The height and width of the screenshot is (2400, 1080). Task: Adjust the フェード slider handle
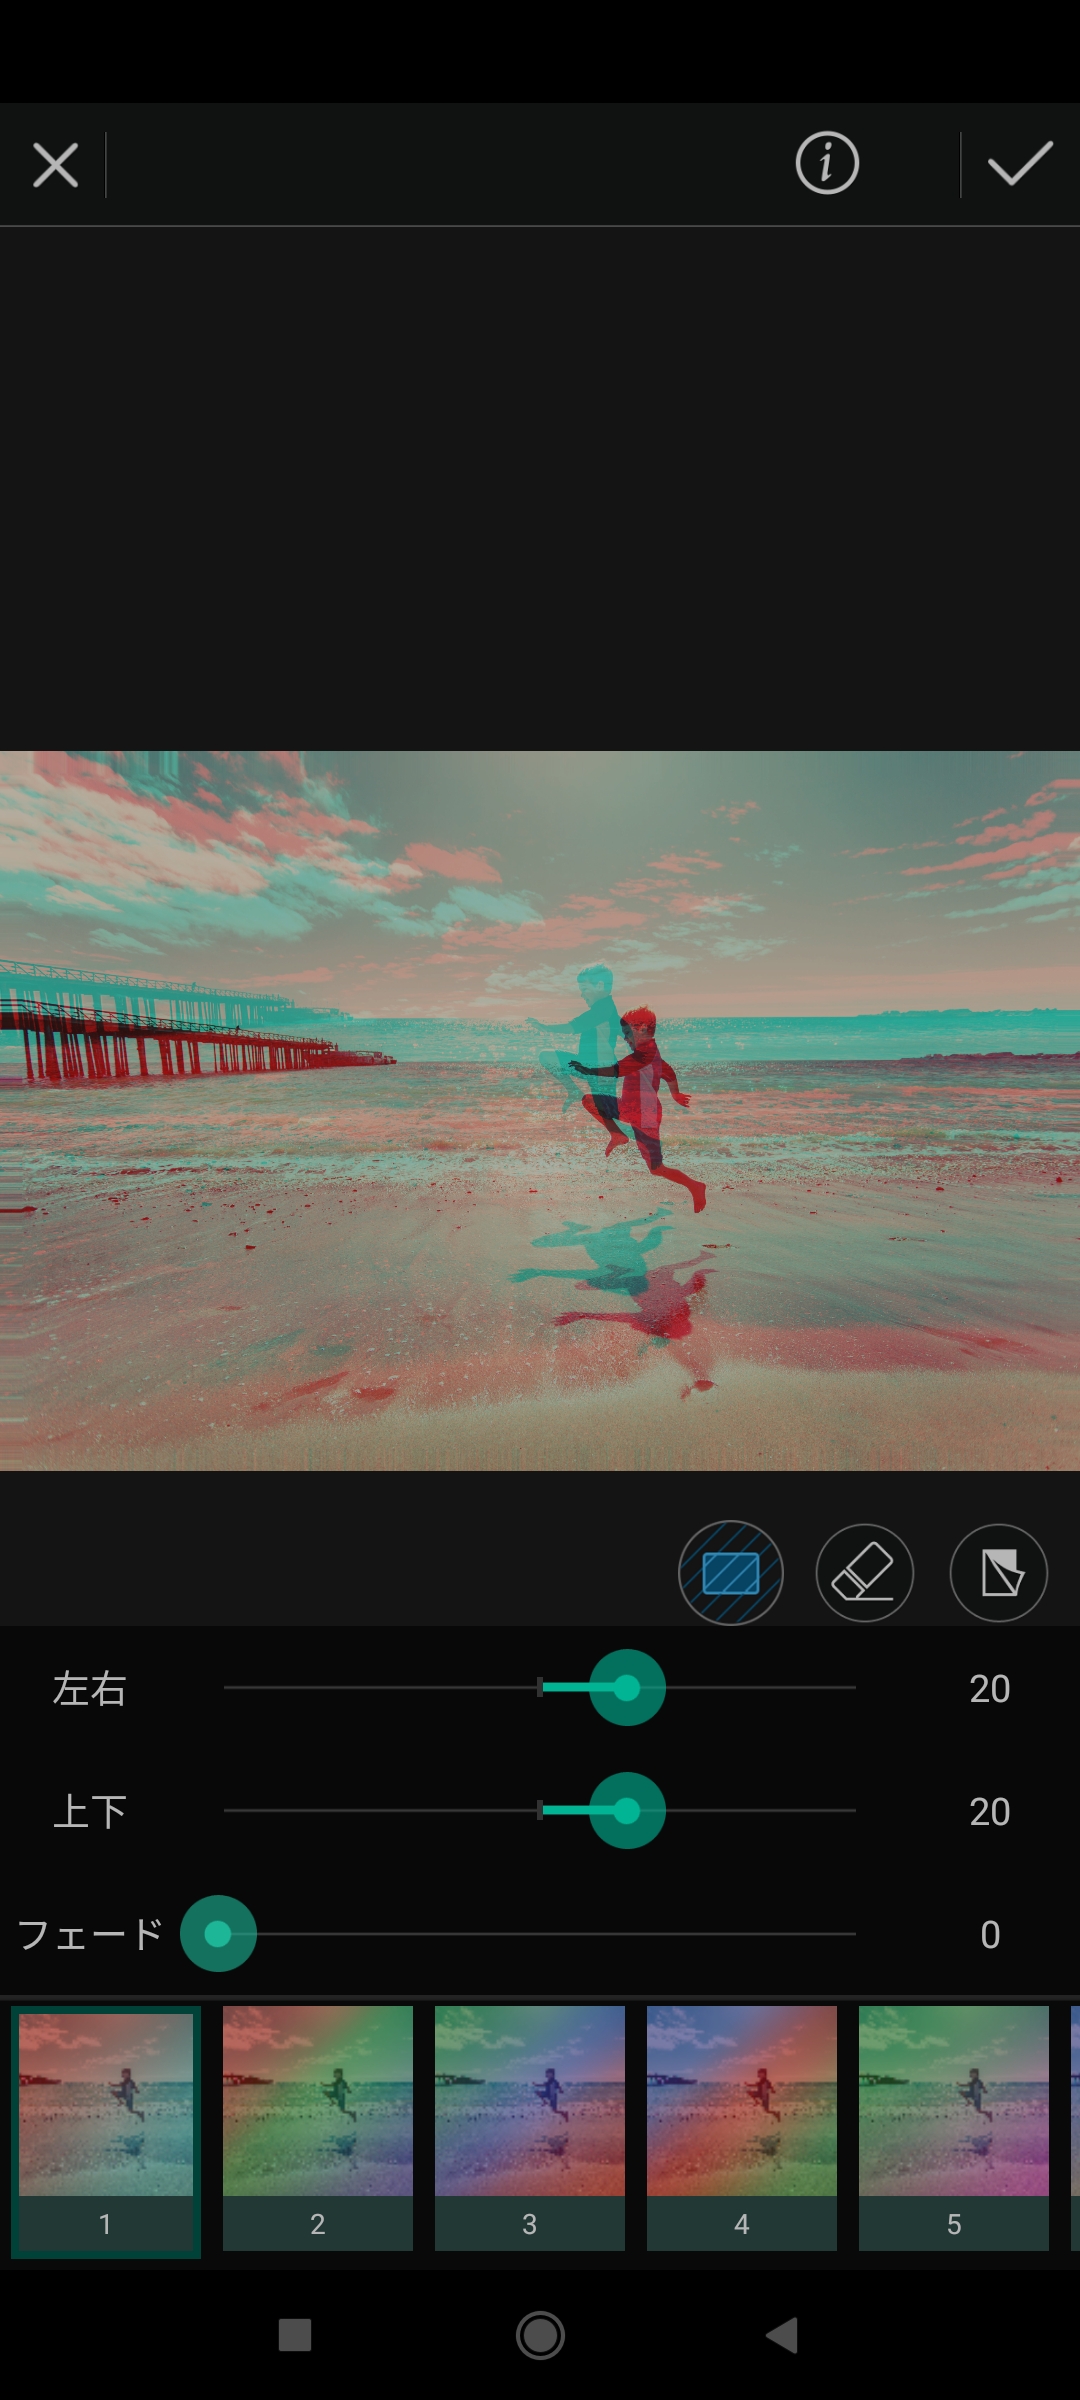218,1934
